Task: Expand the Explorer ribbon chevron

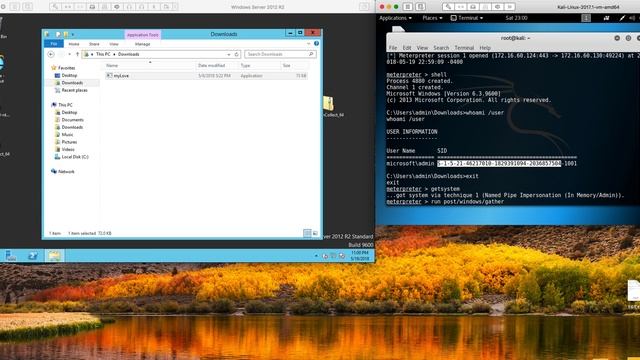Action: click(x=309, y=44)
